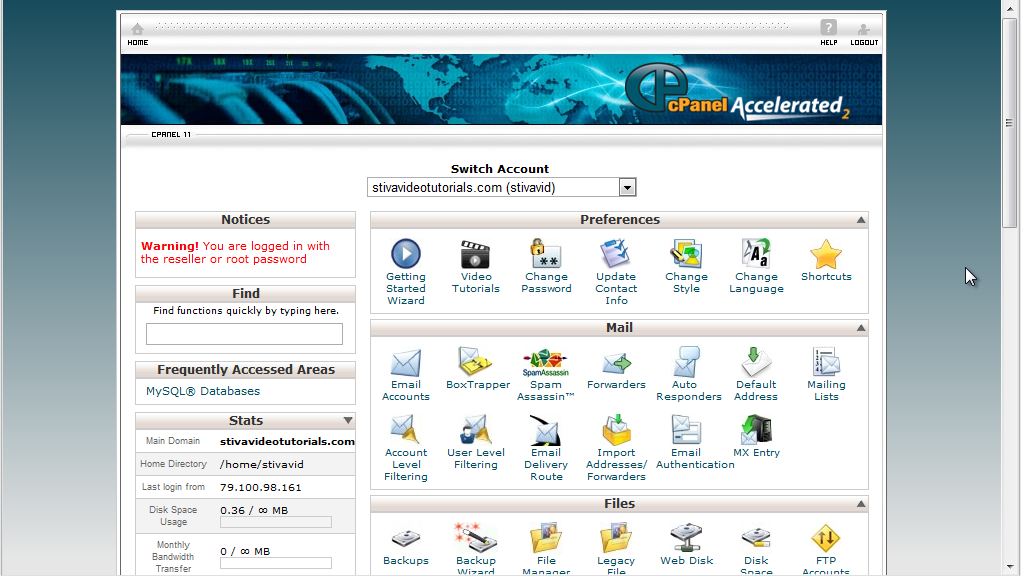This screenshot has height=576, width=1024.
Task: Click the cPanel Accelerated banner logo
Action: click(x=738, y=92)
